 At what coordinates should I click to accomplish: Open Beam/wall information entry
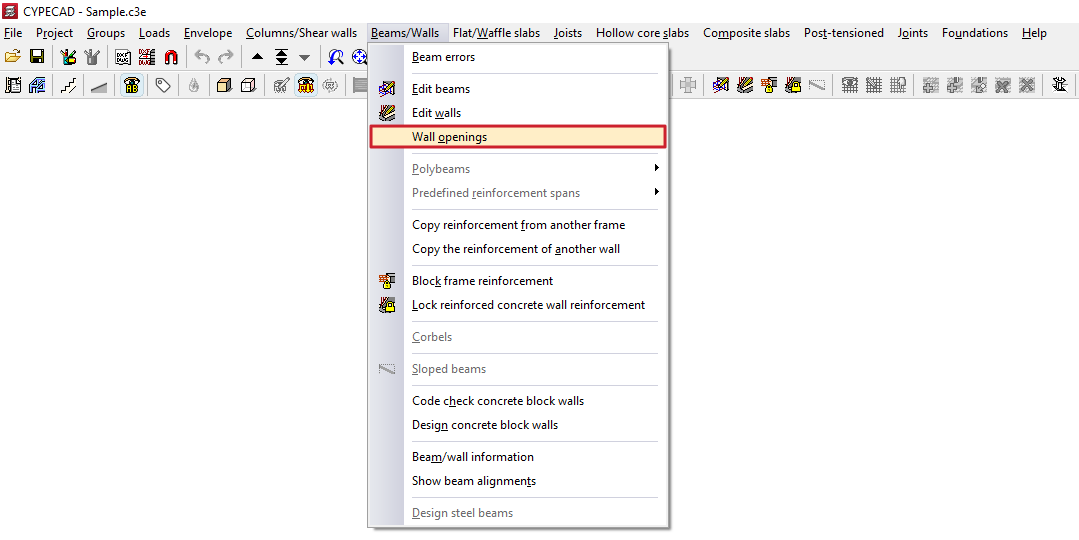(x=517, y=457)
